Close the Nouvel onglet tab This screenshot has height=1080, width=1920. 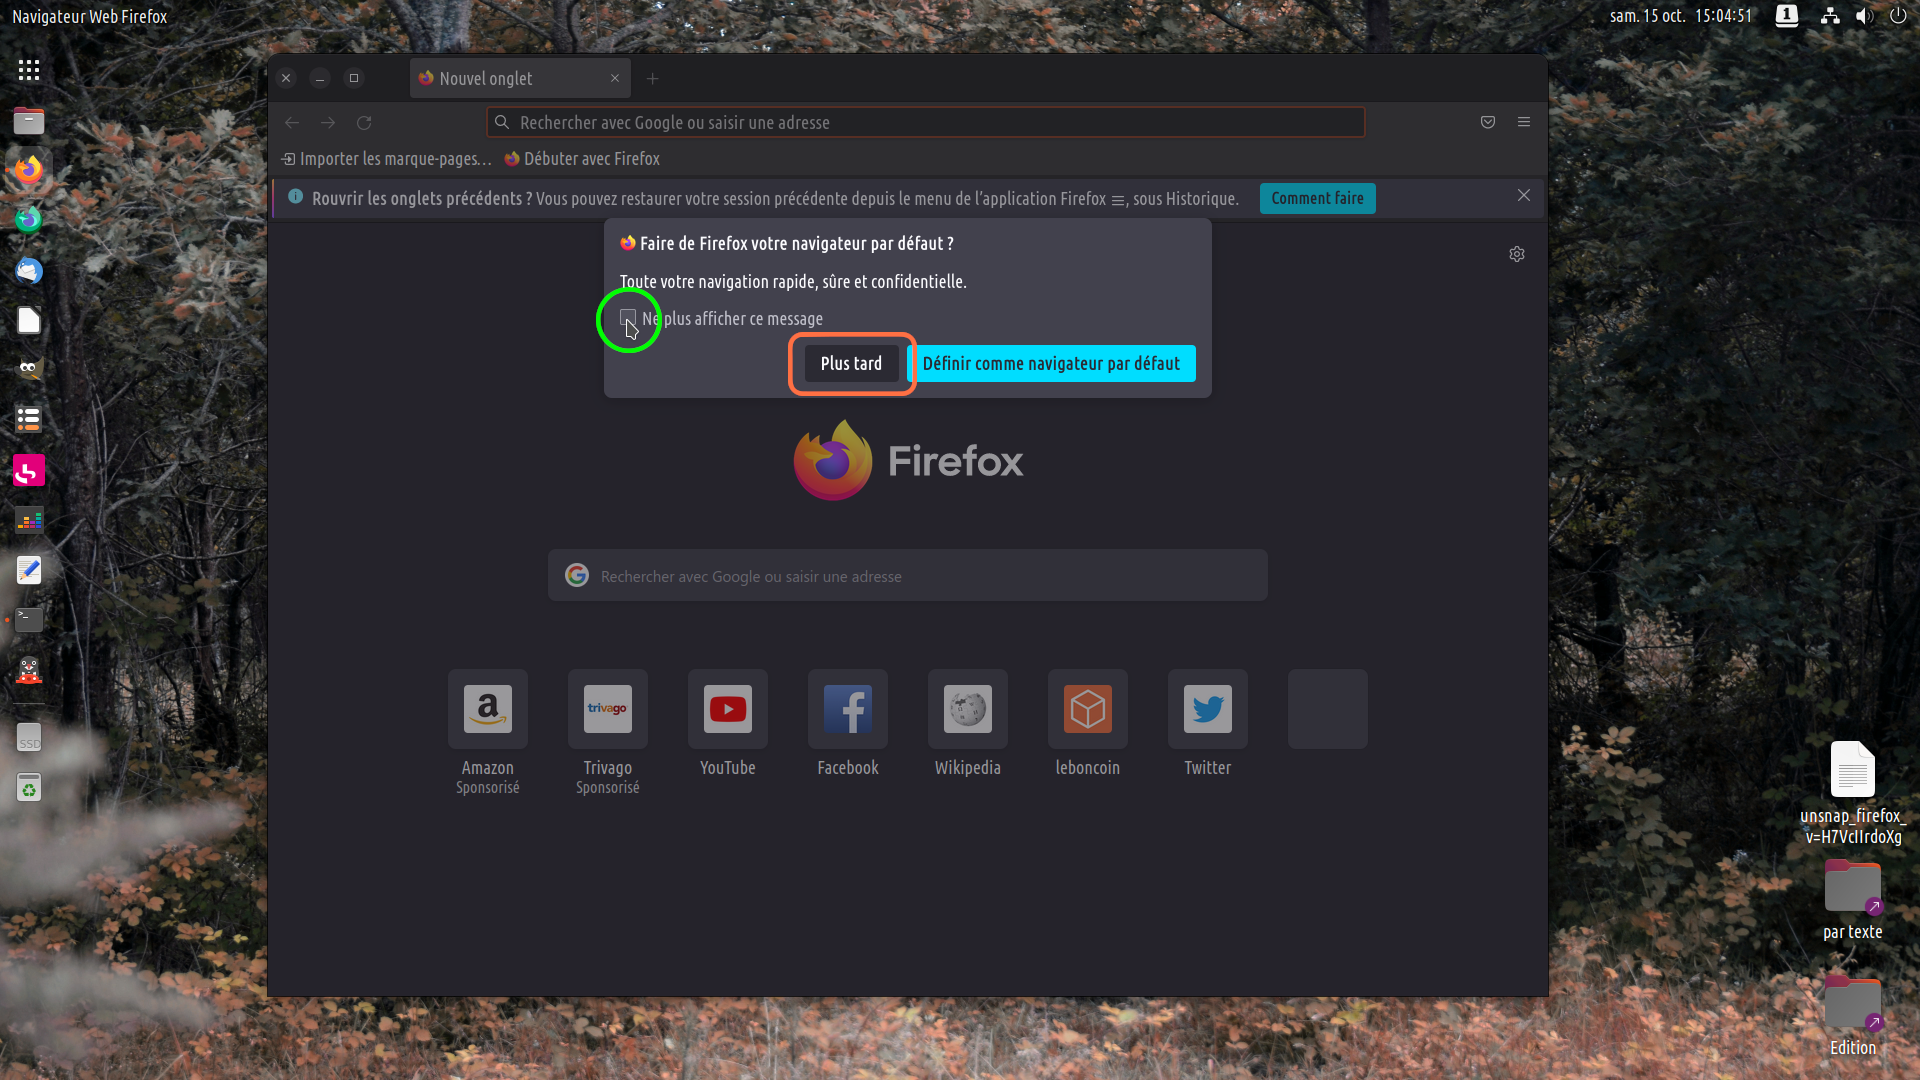tap(615, 78)
